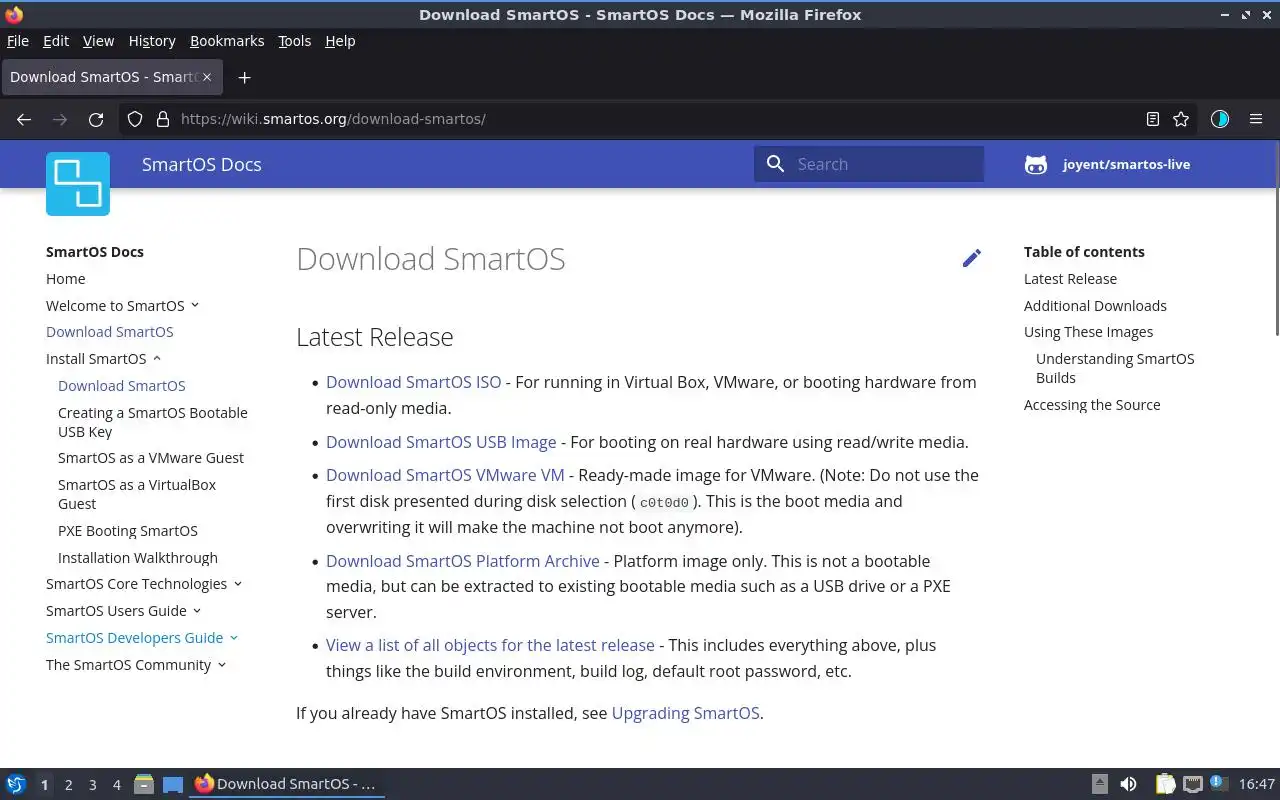Open the File menu
The width and height of the screenshot is (1280, 800).
(18, 41)
